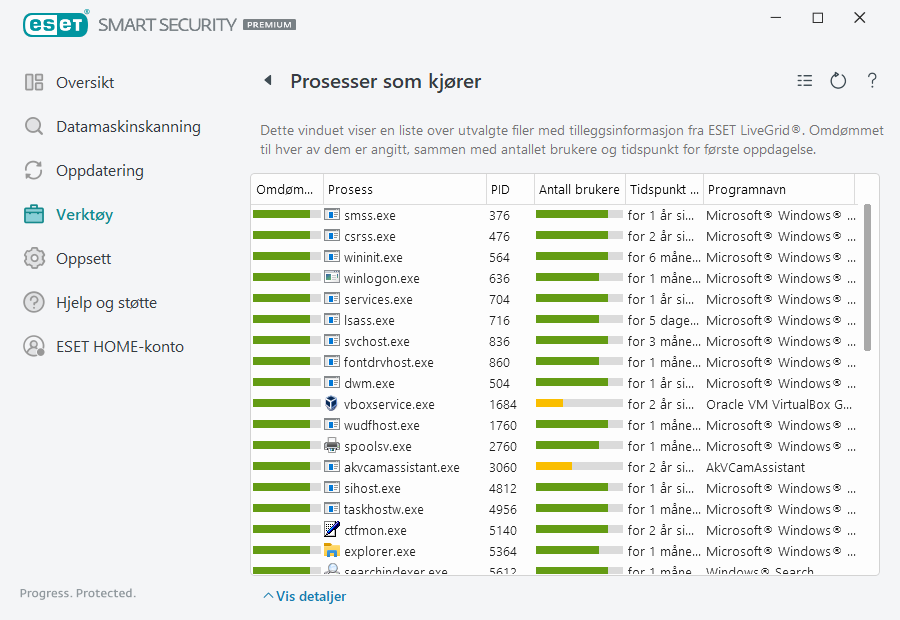Click the yellow user bar for akvcamassistant.exe
Screen dimensions: 900x620
pyautogui.click(x=554, y=467)
